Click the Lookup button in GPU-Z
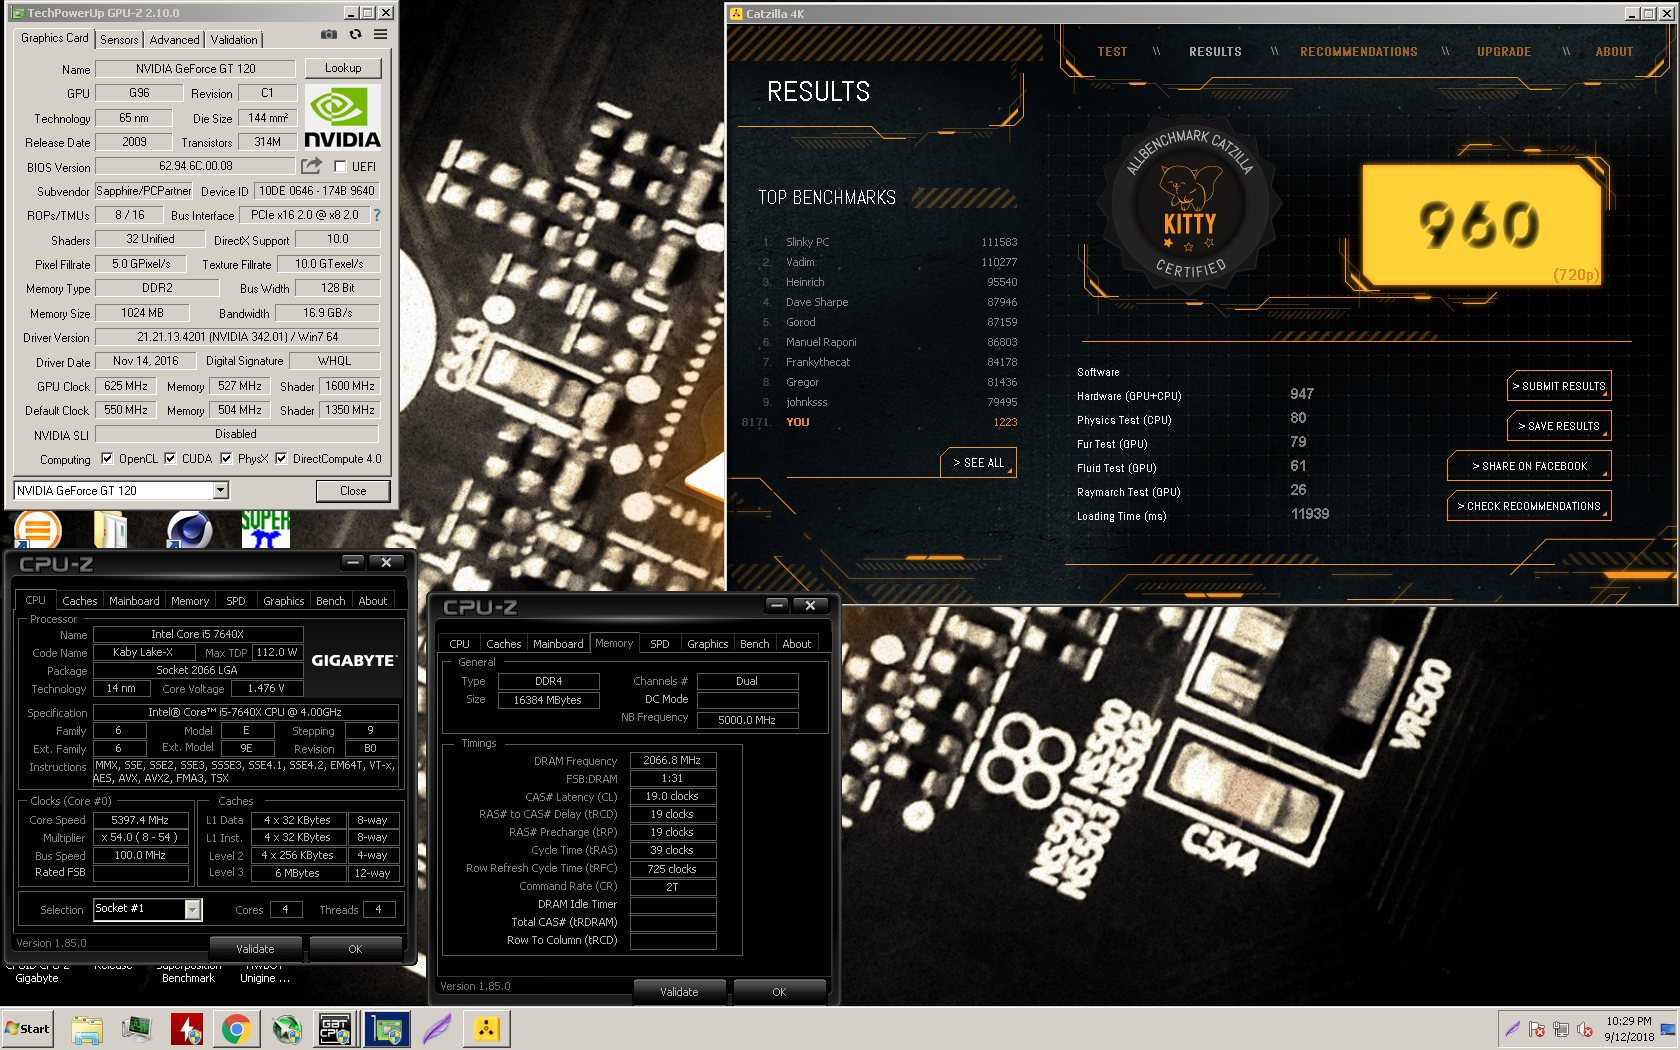The image size is (1680, 1050). pyautogui.click(x=343, y=68)
